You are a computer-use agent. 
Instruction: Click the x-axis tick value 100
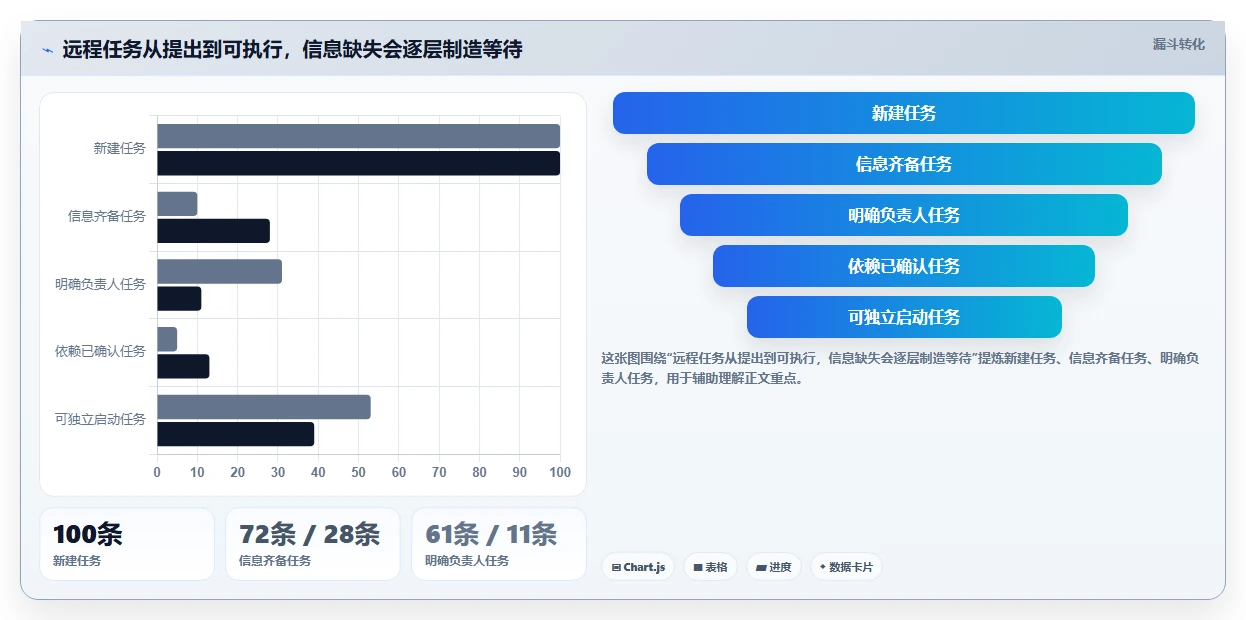(x=560, y=472)
